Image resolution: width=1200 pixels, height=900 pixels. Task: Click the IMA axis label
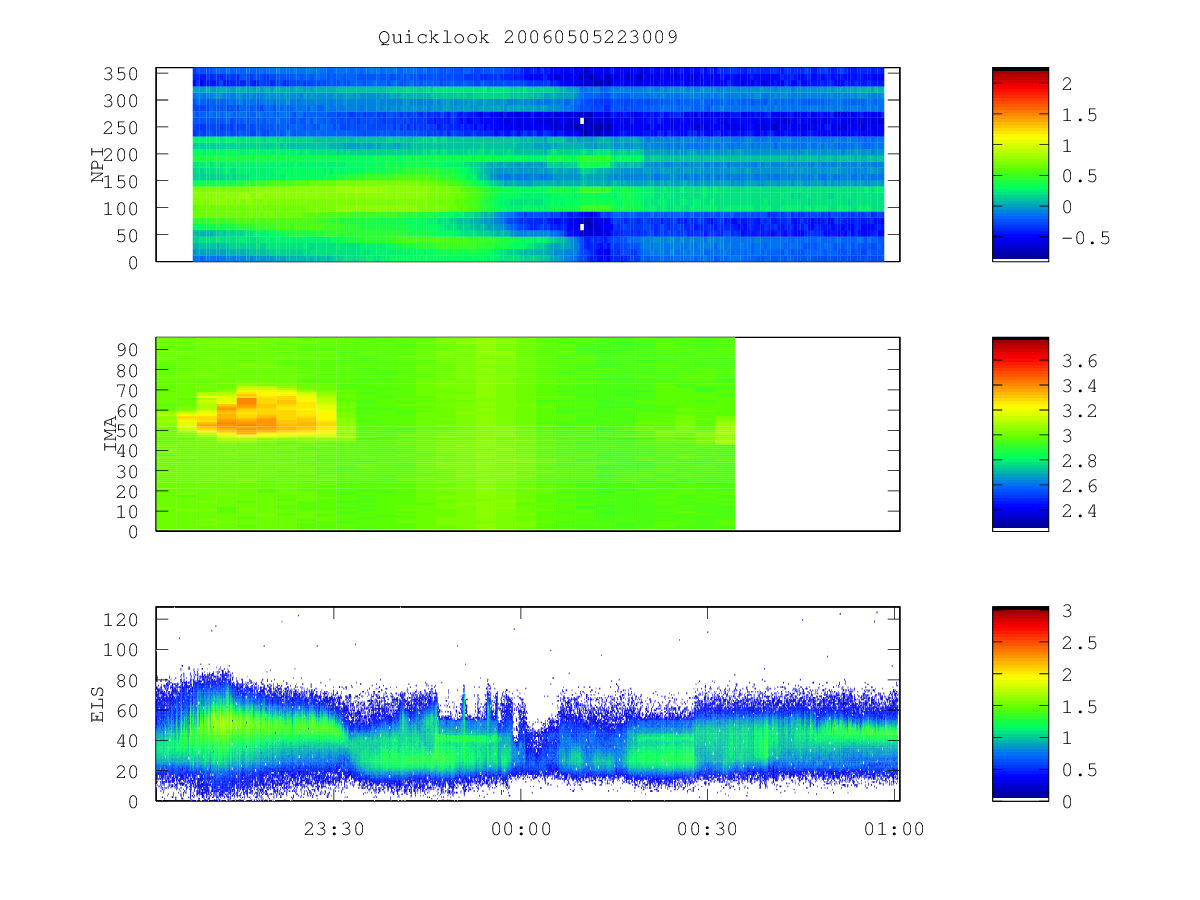click(112, 433)
